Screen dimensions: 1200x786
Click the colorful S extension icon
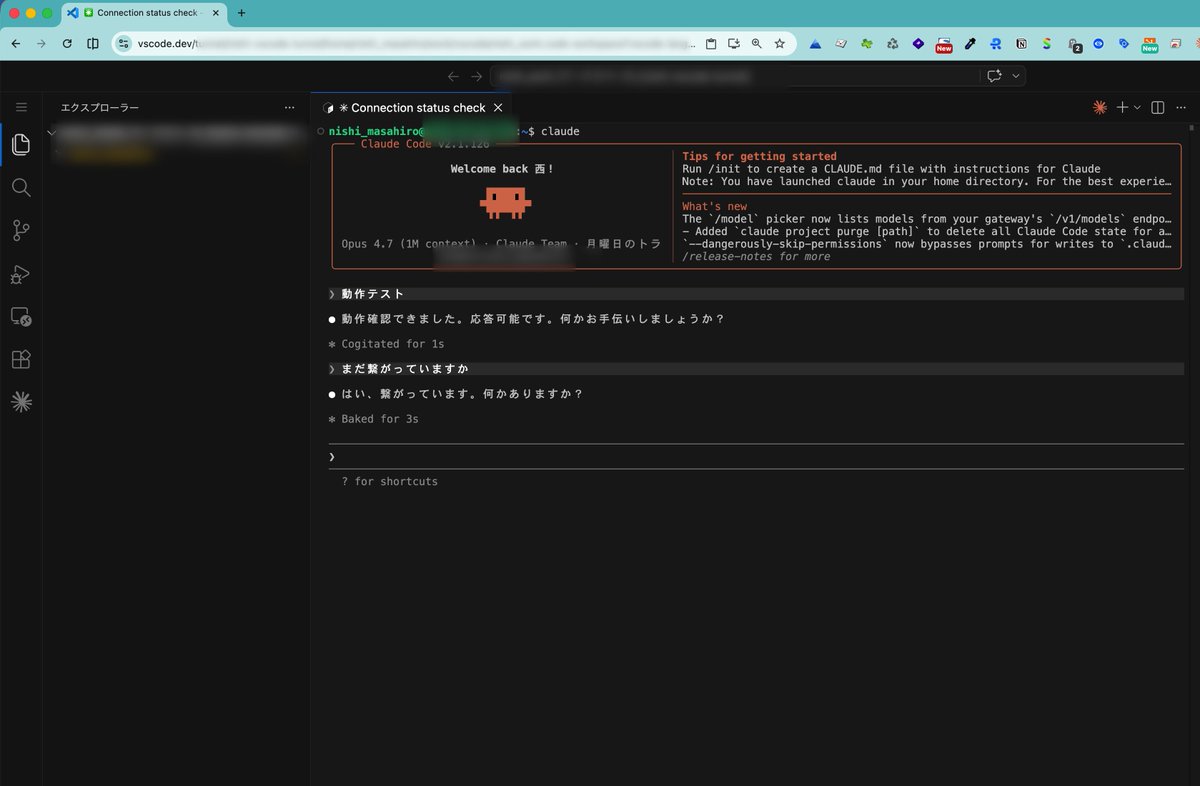(1047, 44)
